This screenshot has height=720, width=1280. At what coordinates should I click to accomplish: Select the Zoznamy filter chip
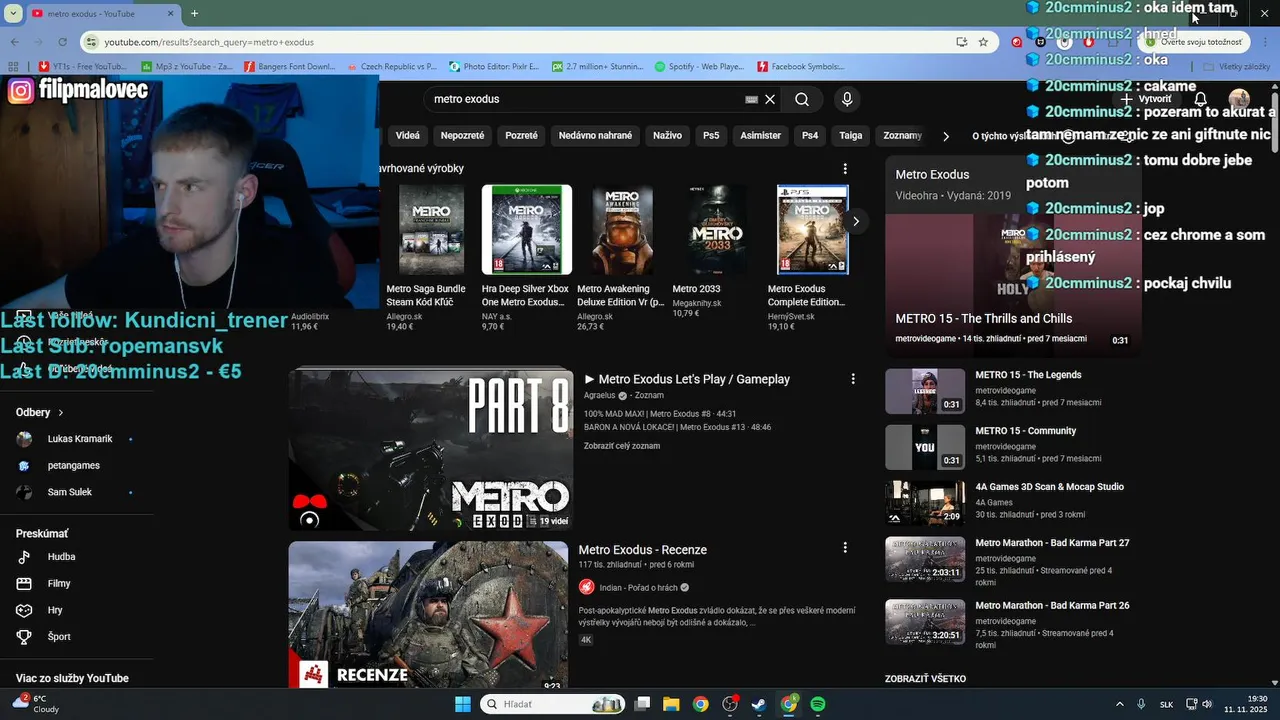click(903, 135)
